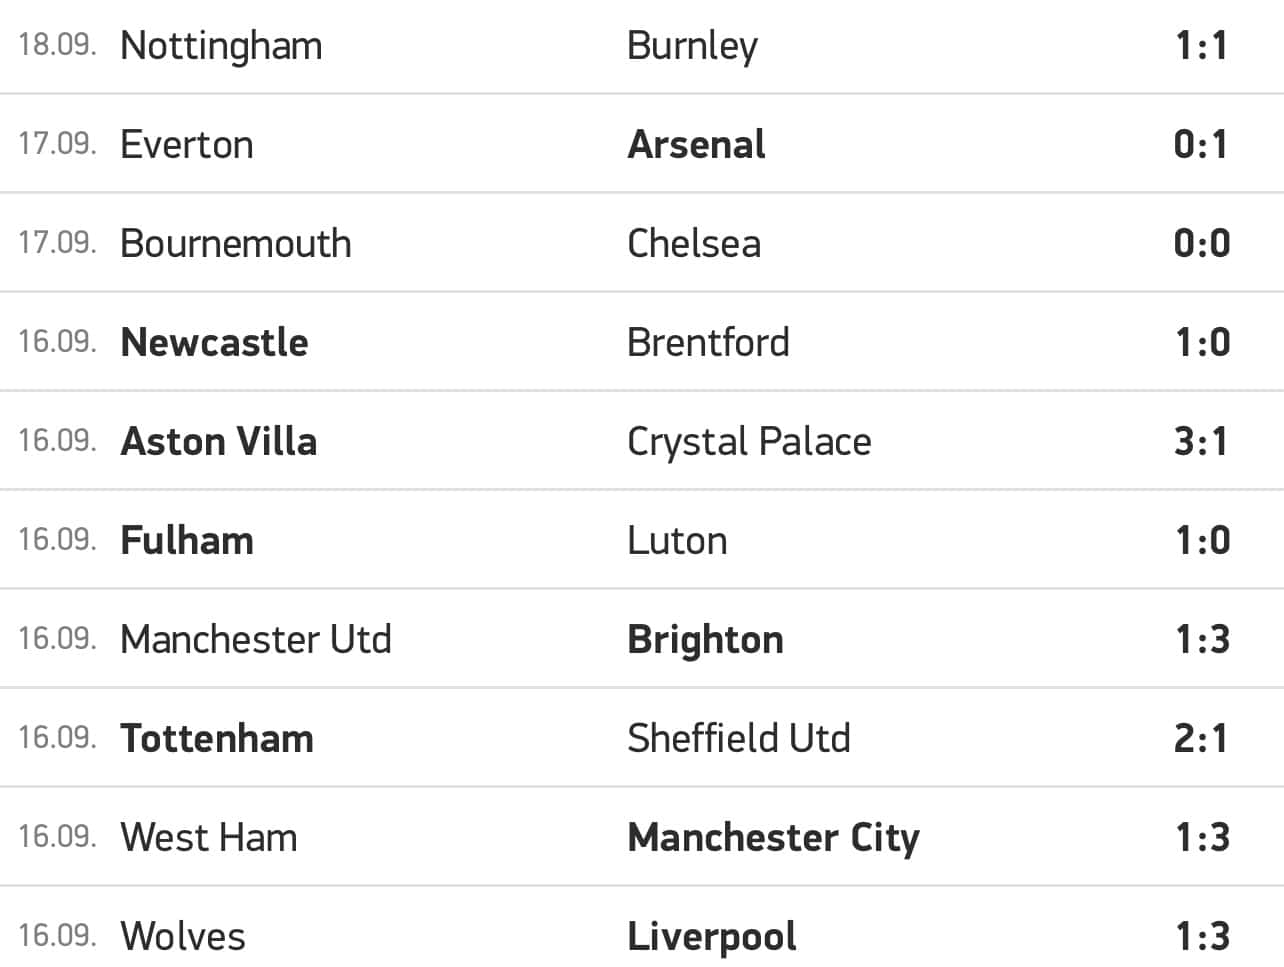The width and height of the screenshot is (1284, 967).
Task: Click the 18.09. date of Nottingham match
Action: 57,46
